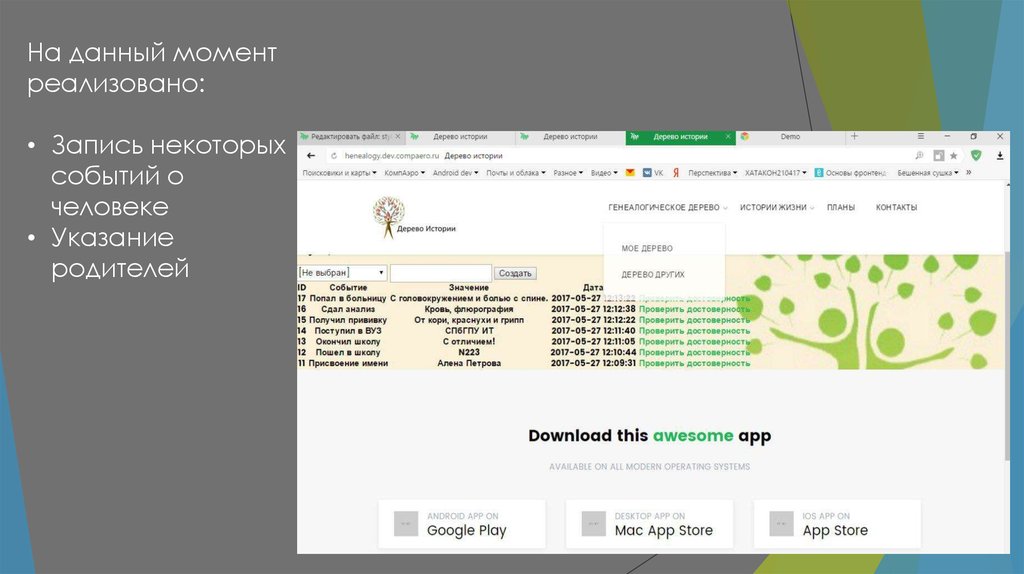
Task: Click the browser back arrow
Action: [x=311, y=156]
